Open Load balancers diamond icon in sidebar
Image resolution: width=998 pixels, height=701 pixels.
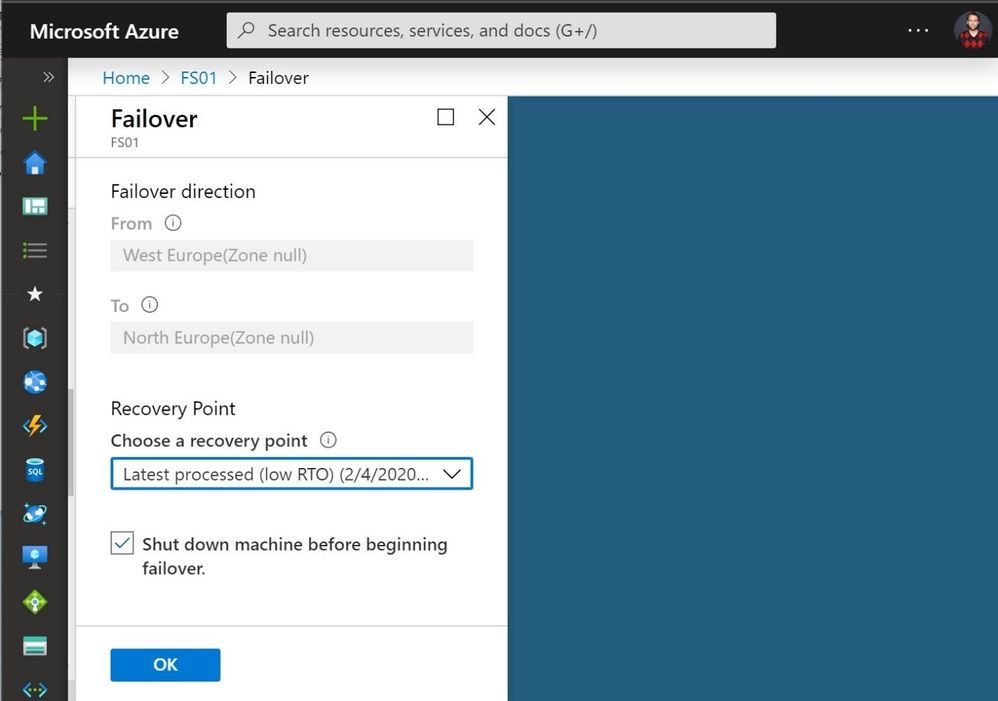pyautogui.click(x=34, y=602)
